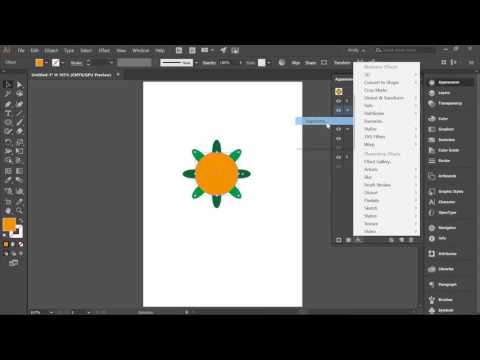Click orange circle on the artboard

(x=216, y=174)
